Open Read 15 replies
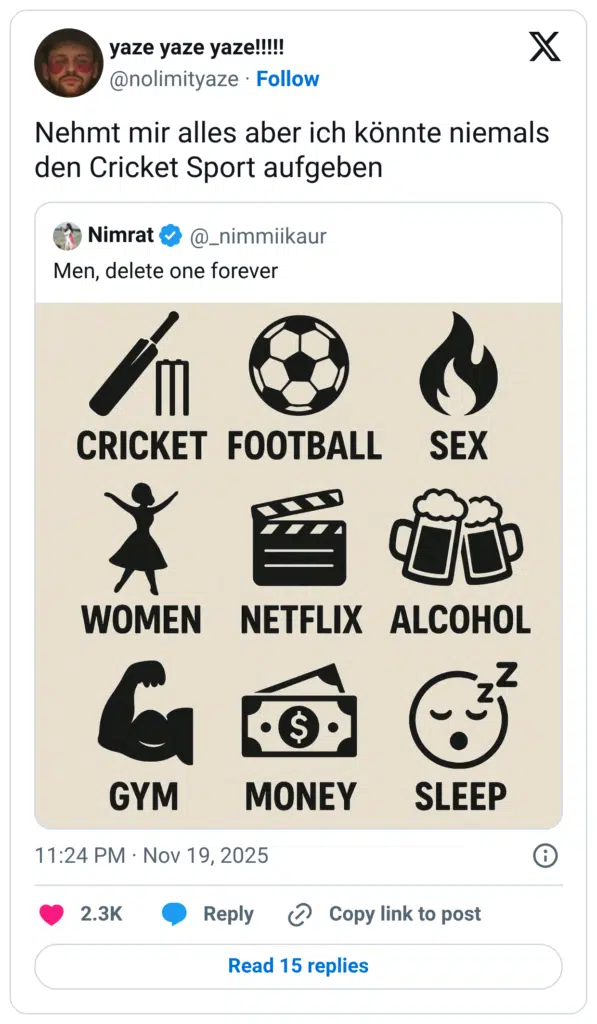Image resolution: width=597 pixels, height=1024 pixels. click(298, 965)
